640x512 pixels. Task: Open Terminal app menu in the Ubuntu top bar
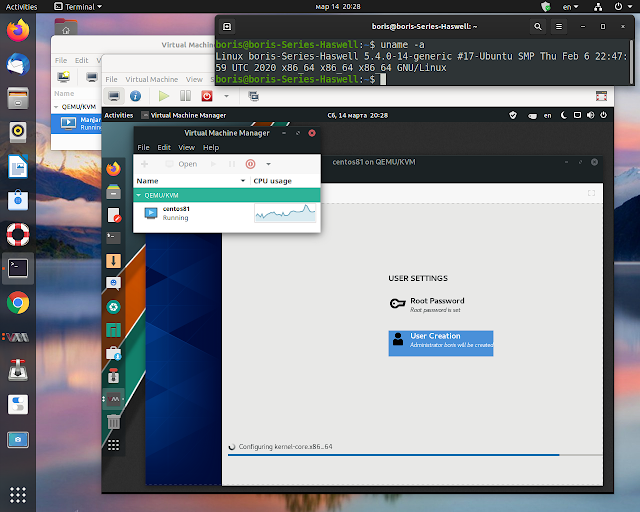[x=78, y=7]
